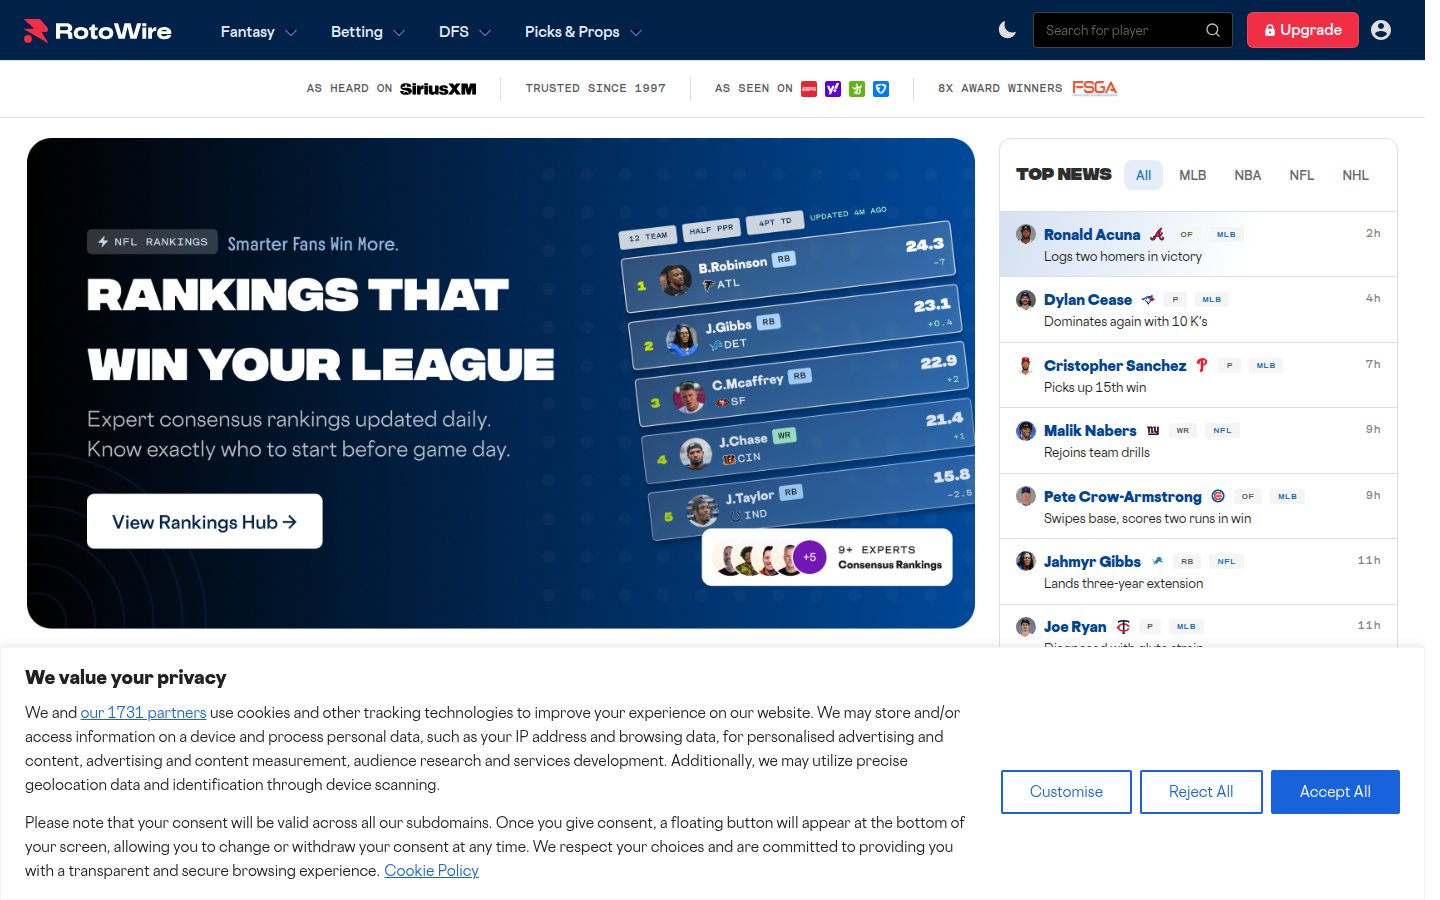Expand the Betting dropdown menu
The image size is (1440, 900).
point(367,32)
